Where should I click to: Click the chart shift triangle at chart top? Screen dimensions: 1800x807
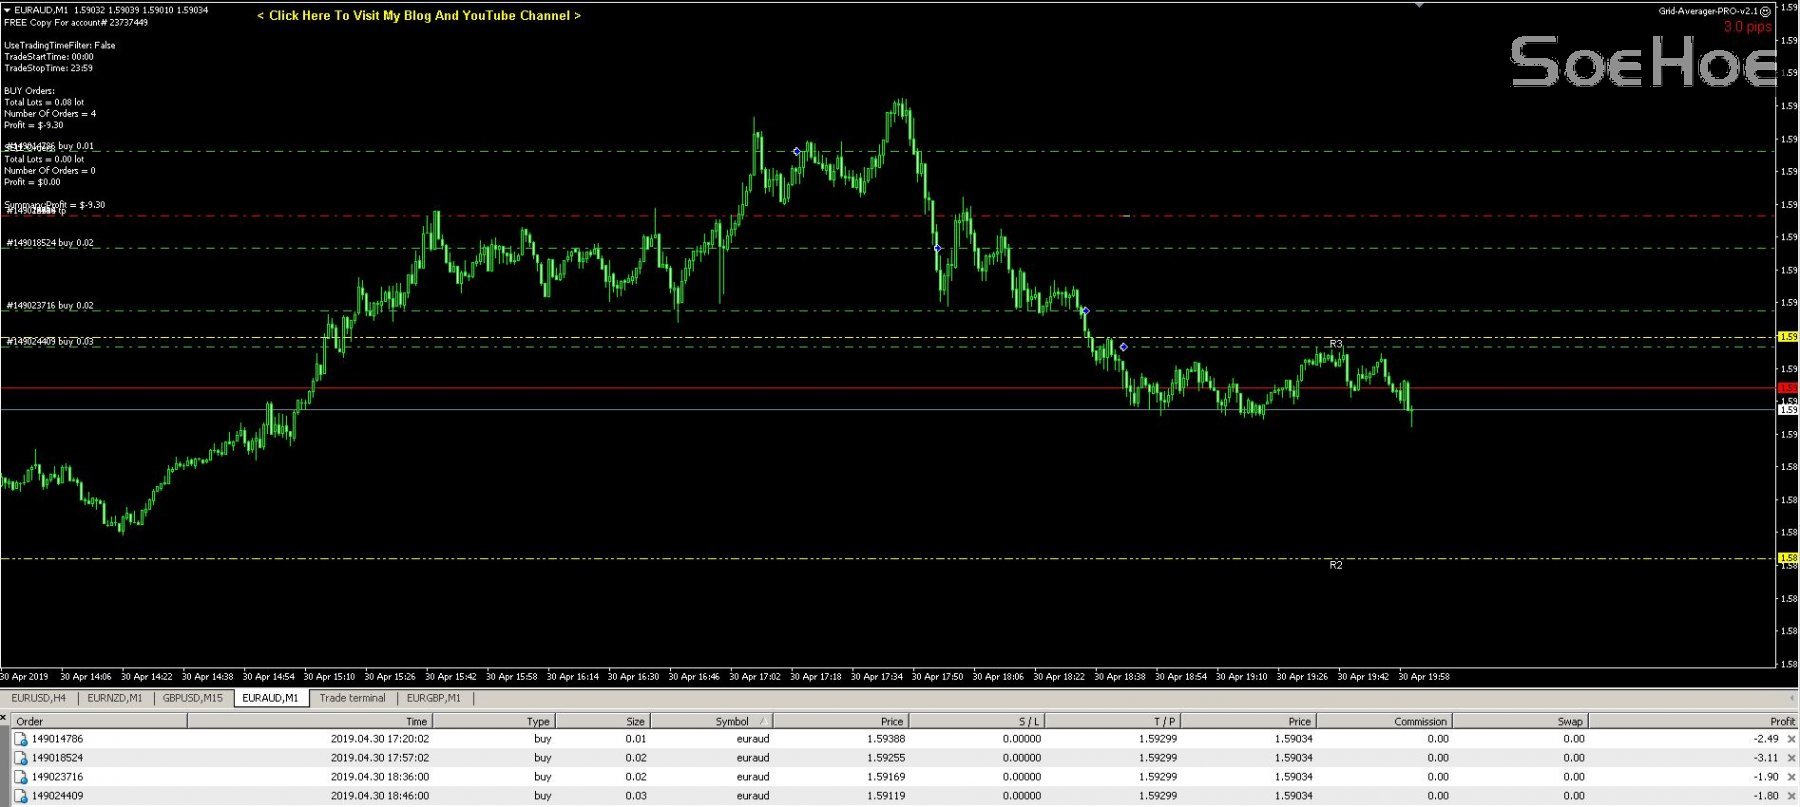coord(1418,5)
